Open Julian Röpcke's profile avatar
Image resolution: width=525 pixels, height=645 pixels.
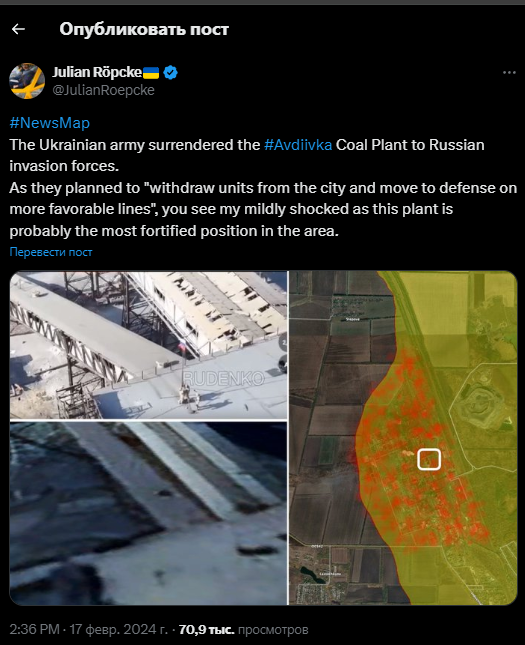pos(27,81)
